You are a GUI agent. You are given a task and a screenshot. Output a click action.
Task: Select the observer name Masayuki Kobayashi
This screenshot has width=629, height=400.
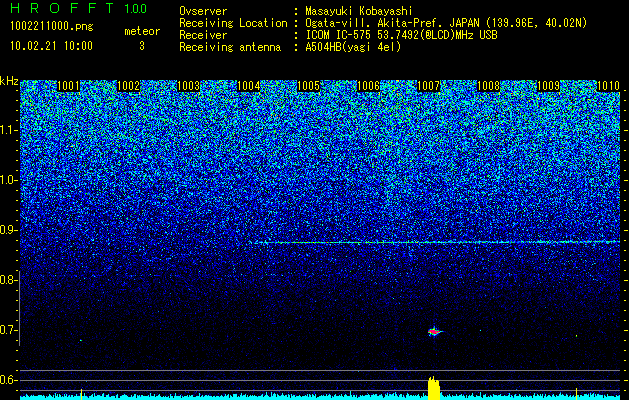click(359, 11)
